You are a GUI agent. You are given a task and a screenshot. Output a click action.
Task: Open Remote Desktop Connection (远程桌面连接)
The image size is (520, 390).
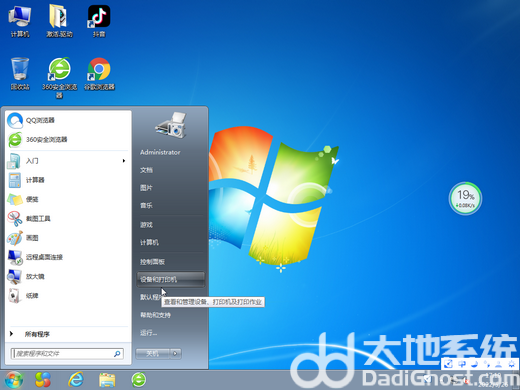67,257
